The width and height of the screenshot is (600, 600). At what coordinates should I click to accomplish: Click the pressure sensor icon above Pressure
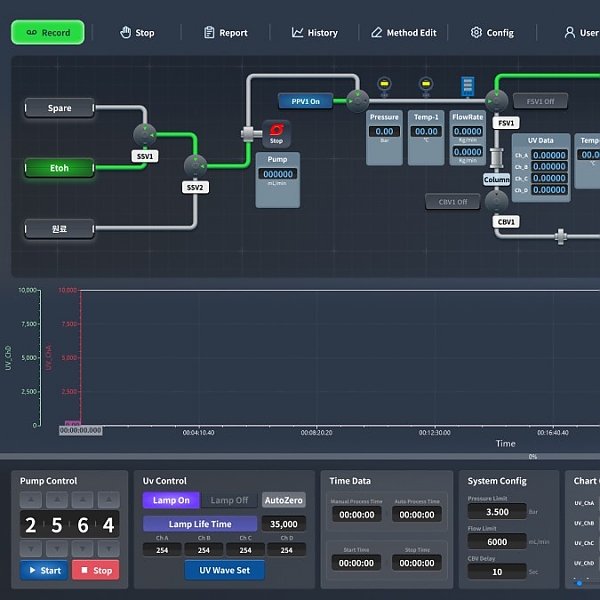tap(384, 83)
